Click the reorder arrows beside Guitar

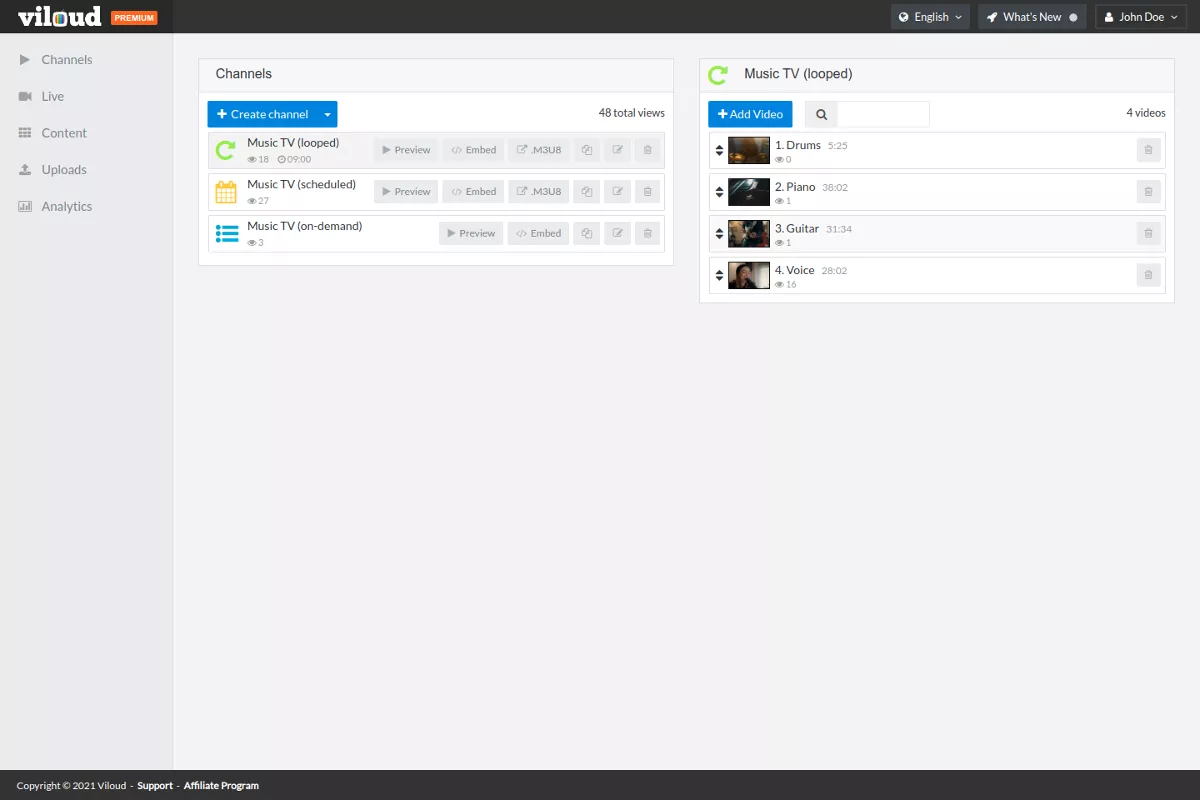719,234
